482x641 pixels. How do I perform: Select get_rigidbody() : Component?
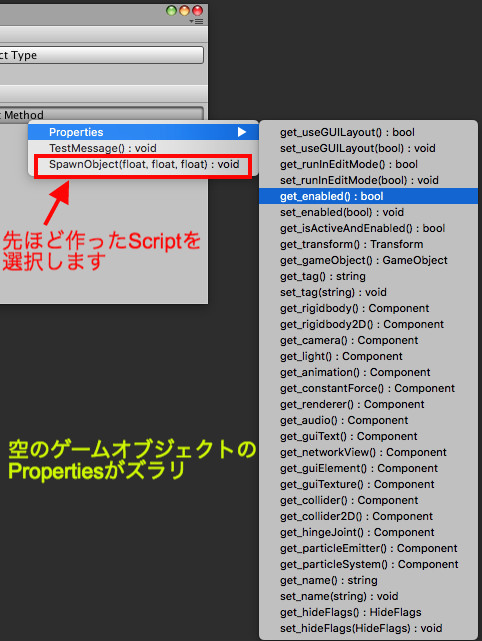click(x=368, y=308)
